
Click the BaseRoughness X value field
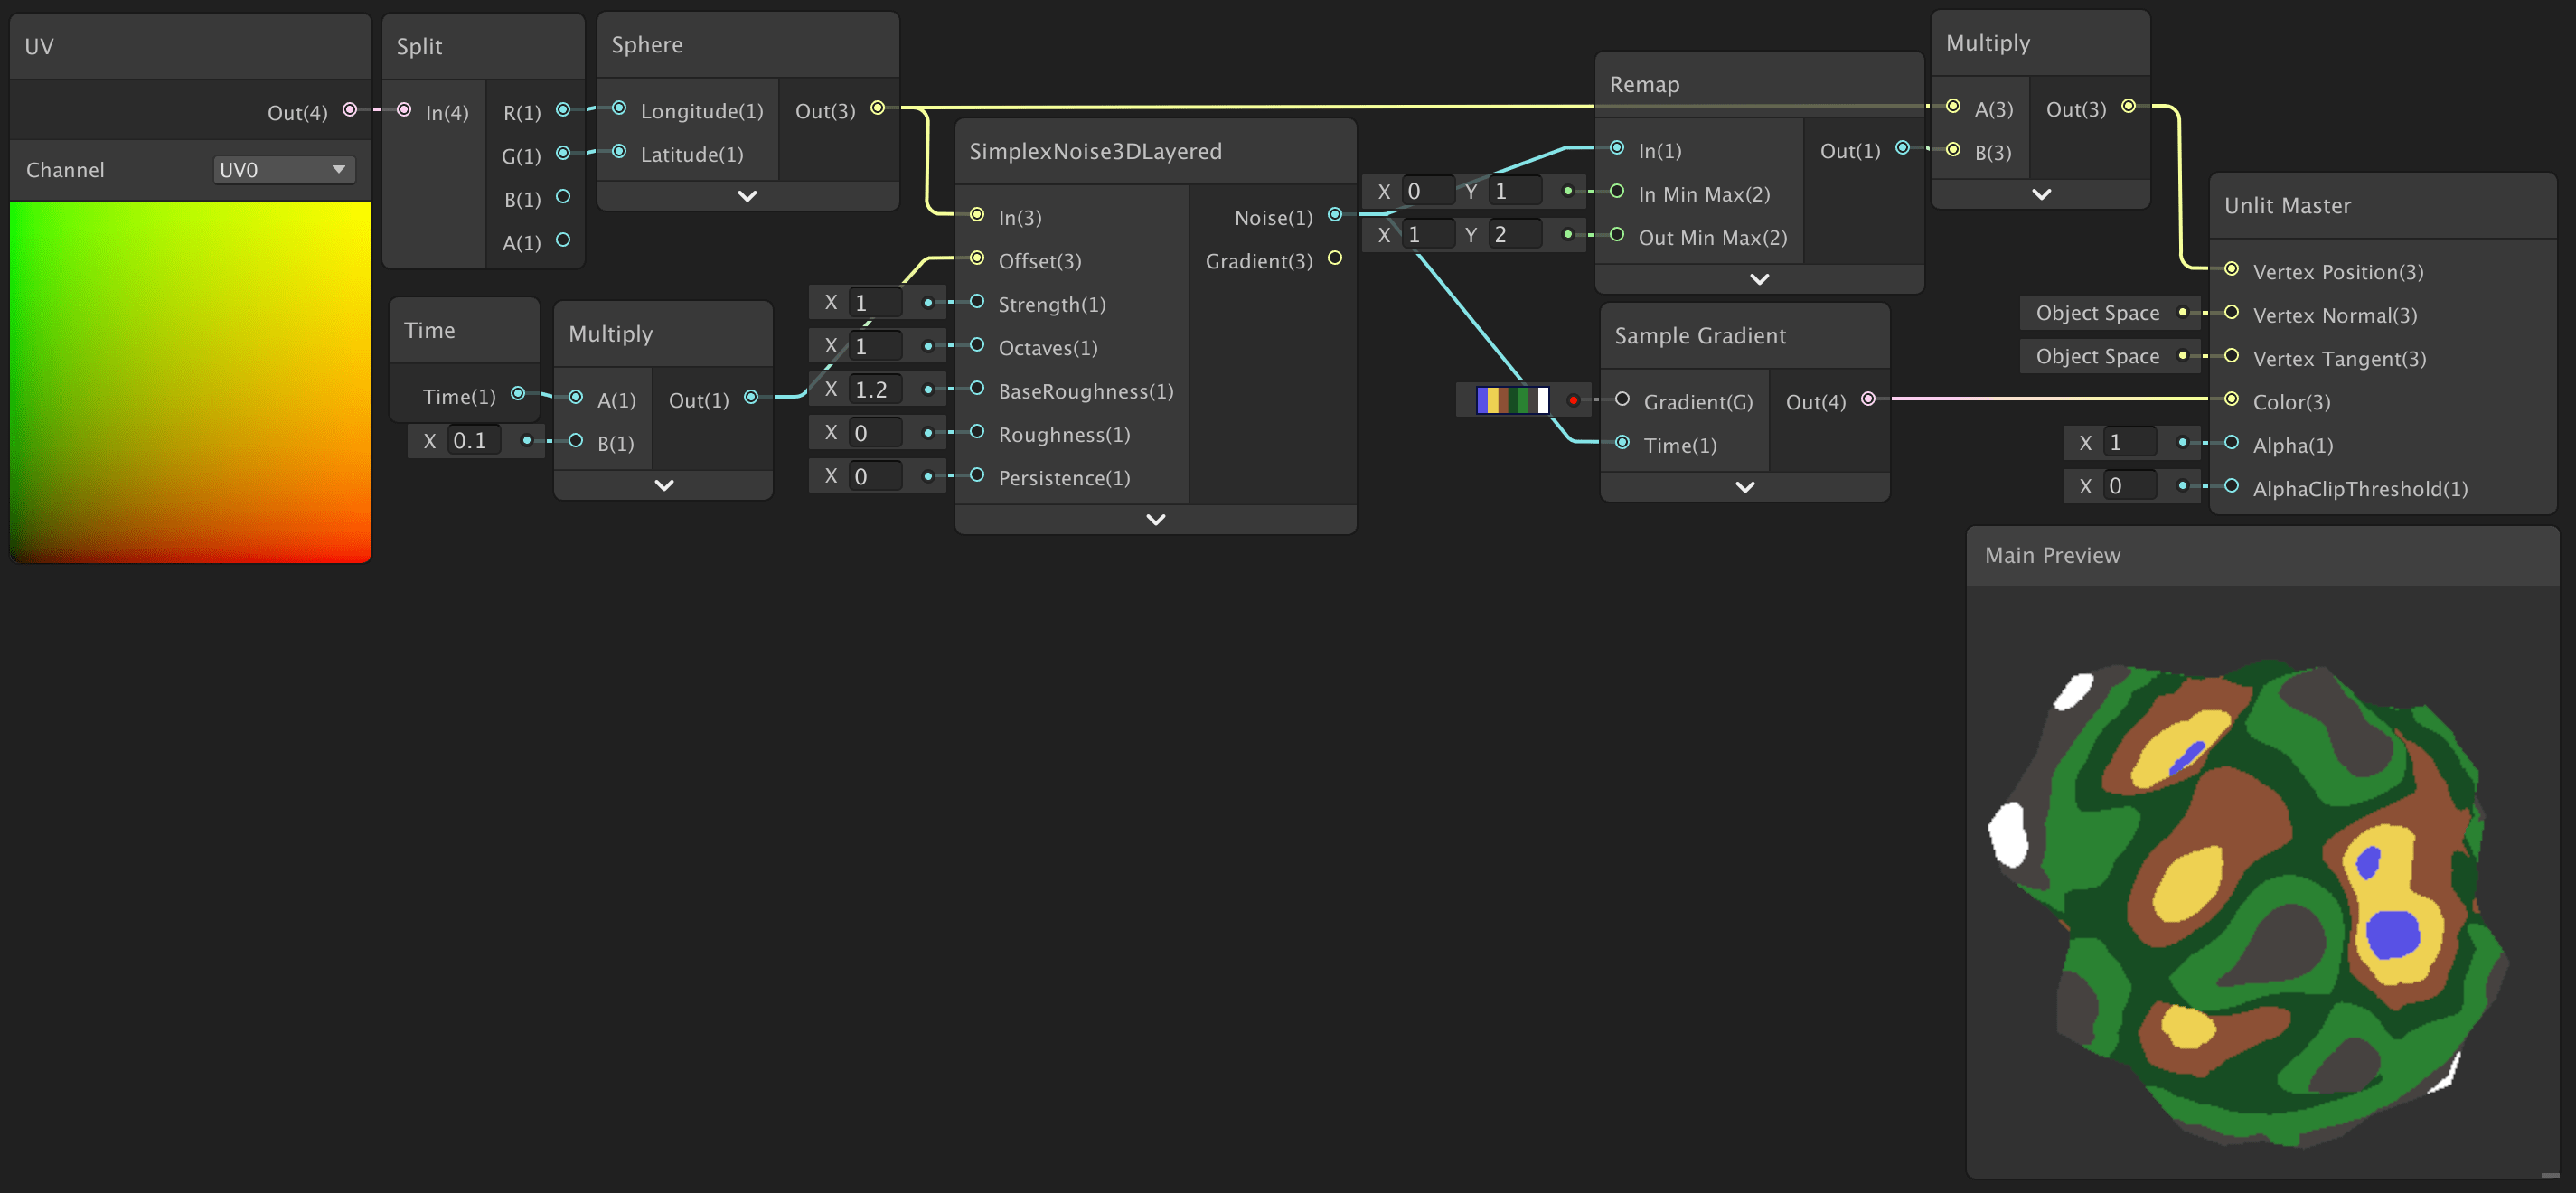pos(875,390)
